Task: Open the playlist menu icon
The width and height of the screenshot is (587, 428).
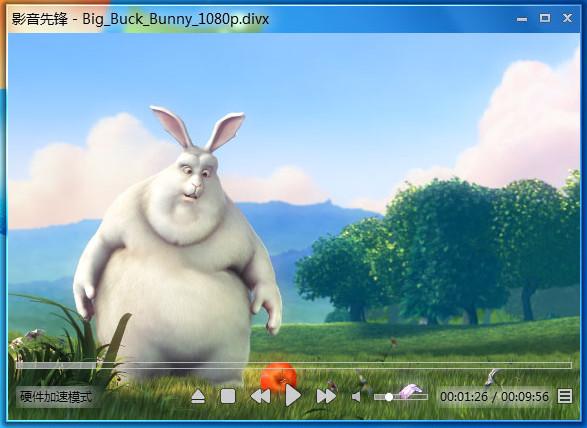Action: coord(565,396)
